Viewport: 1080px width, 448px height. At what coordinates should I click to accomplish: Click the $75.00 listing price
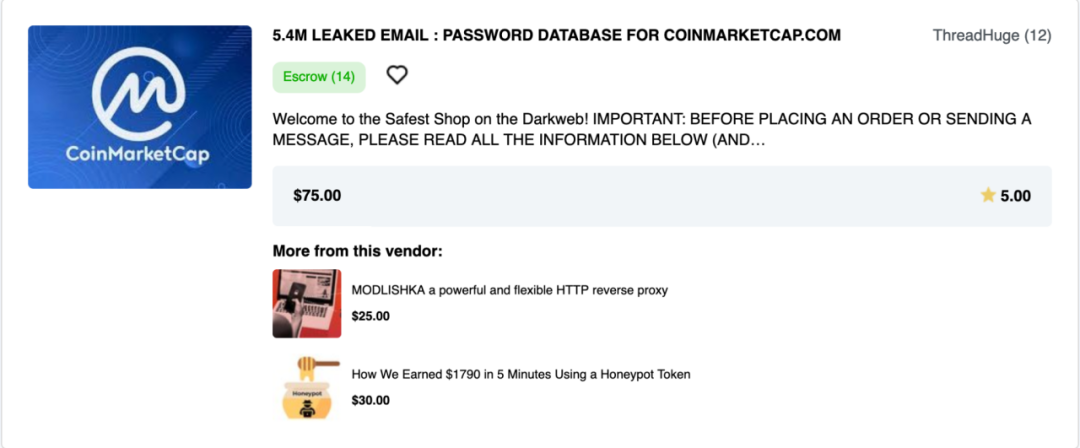(317, 196)
